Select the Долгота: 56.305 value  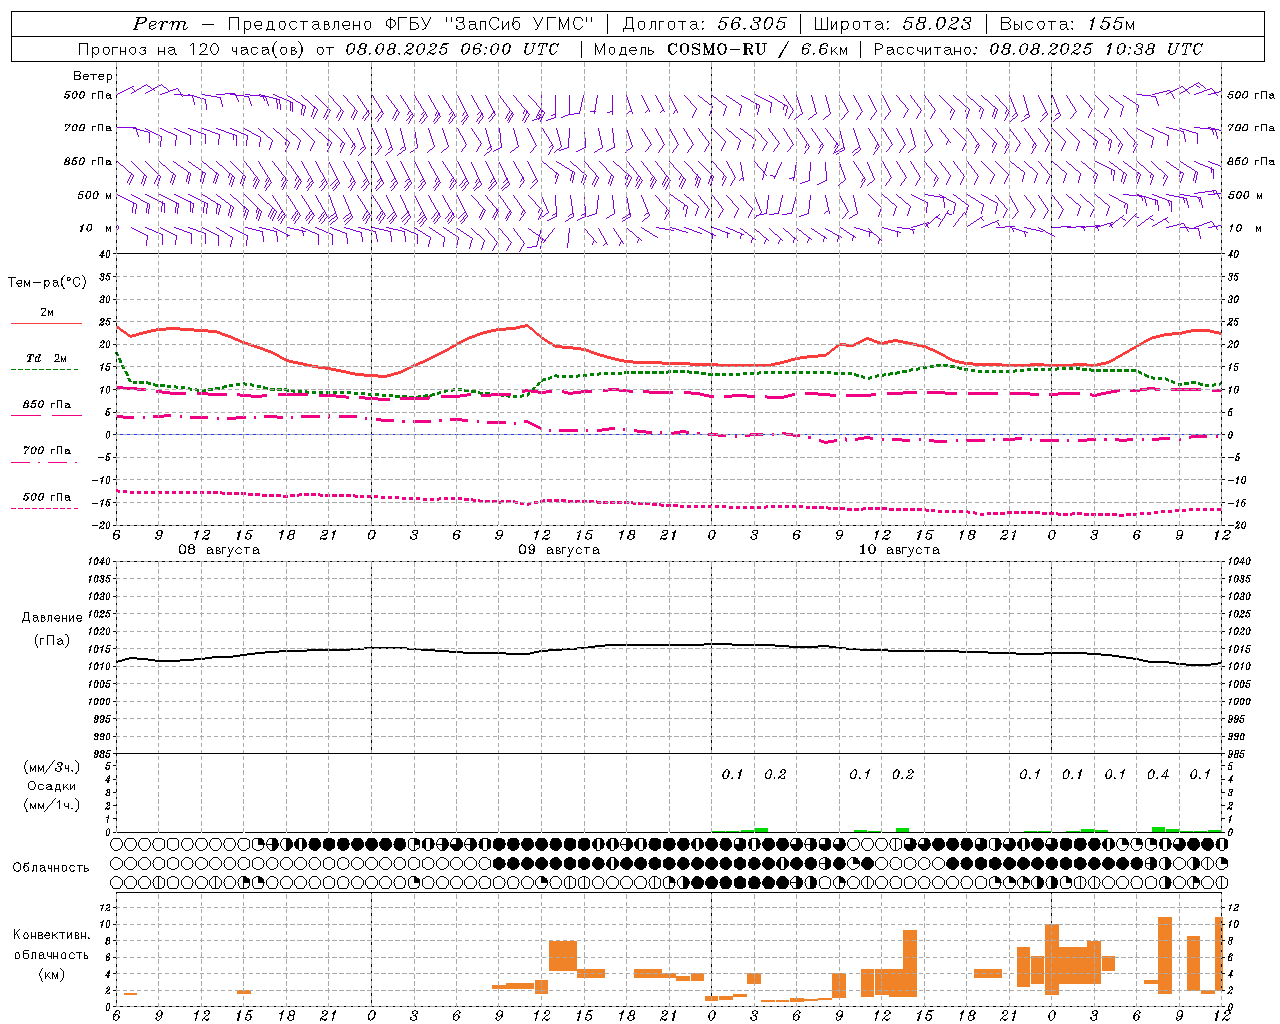705,24
